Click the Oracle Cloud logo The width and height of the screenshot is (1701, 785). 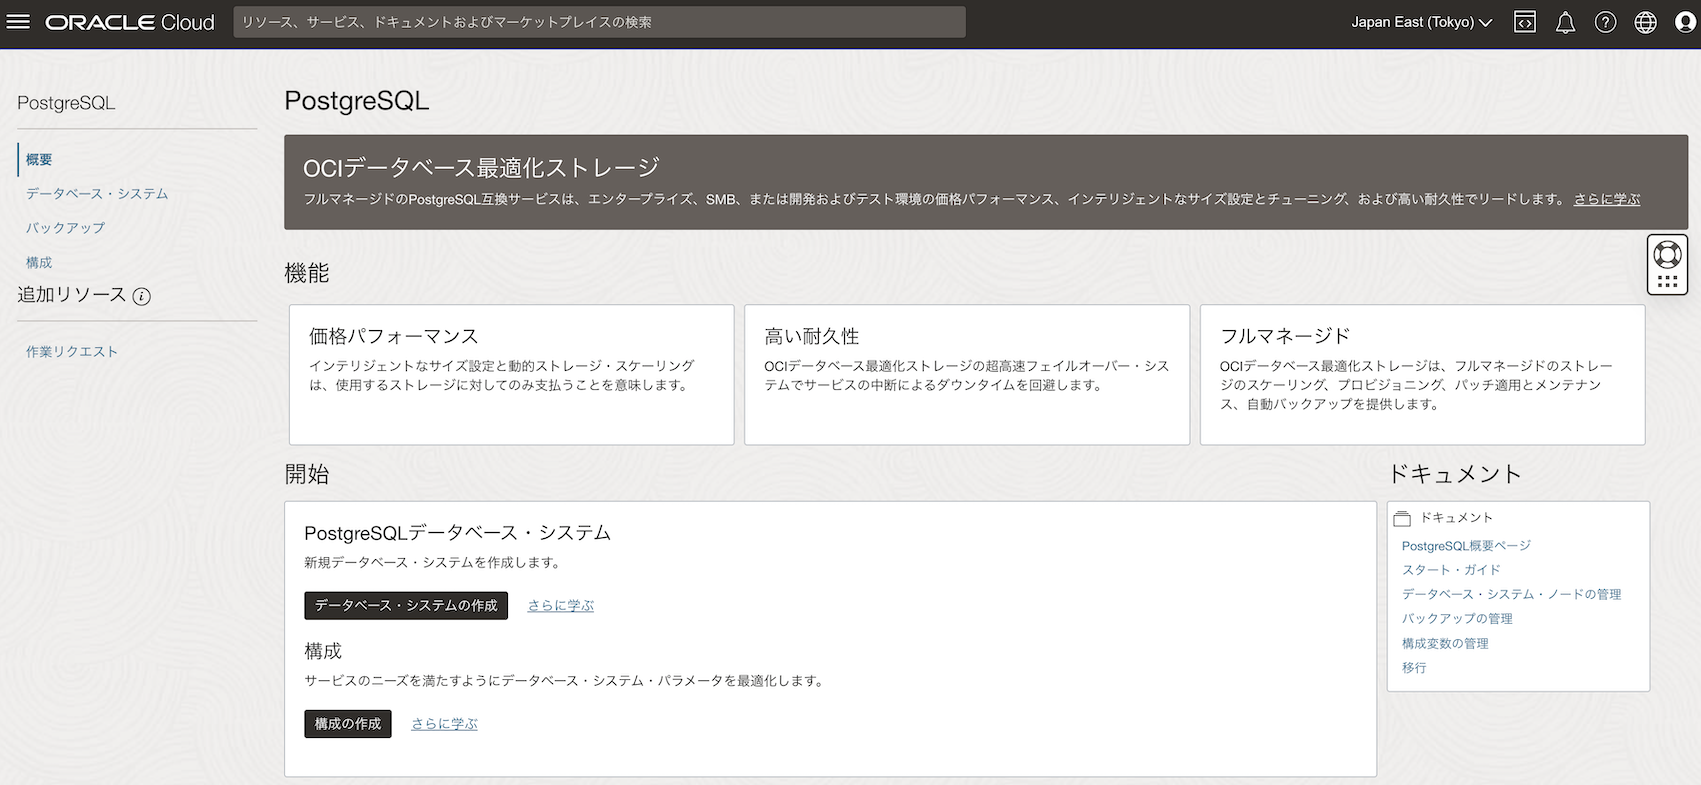130,22
